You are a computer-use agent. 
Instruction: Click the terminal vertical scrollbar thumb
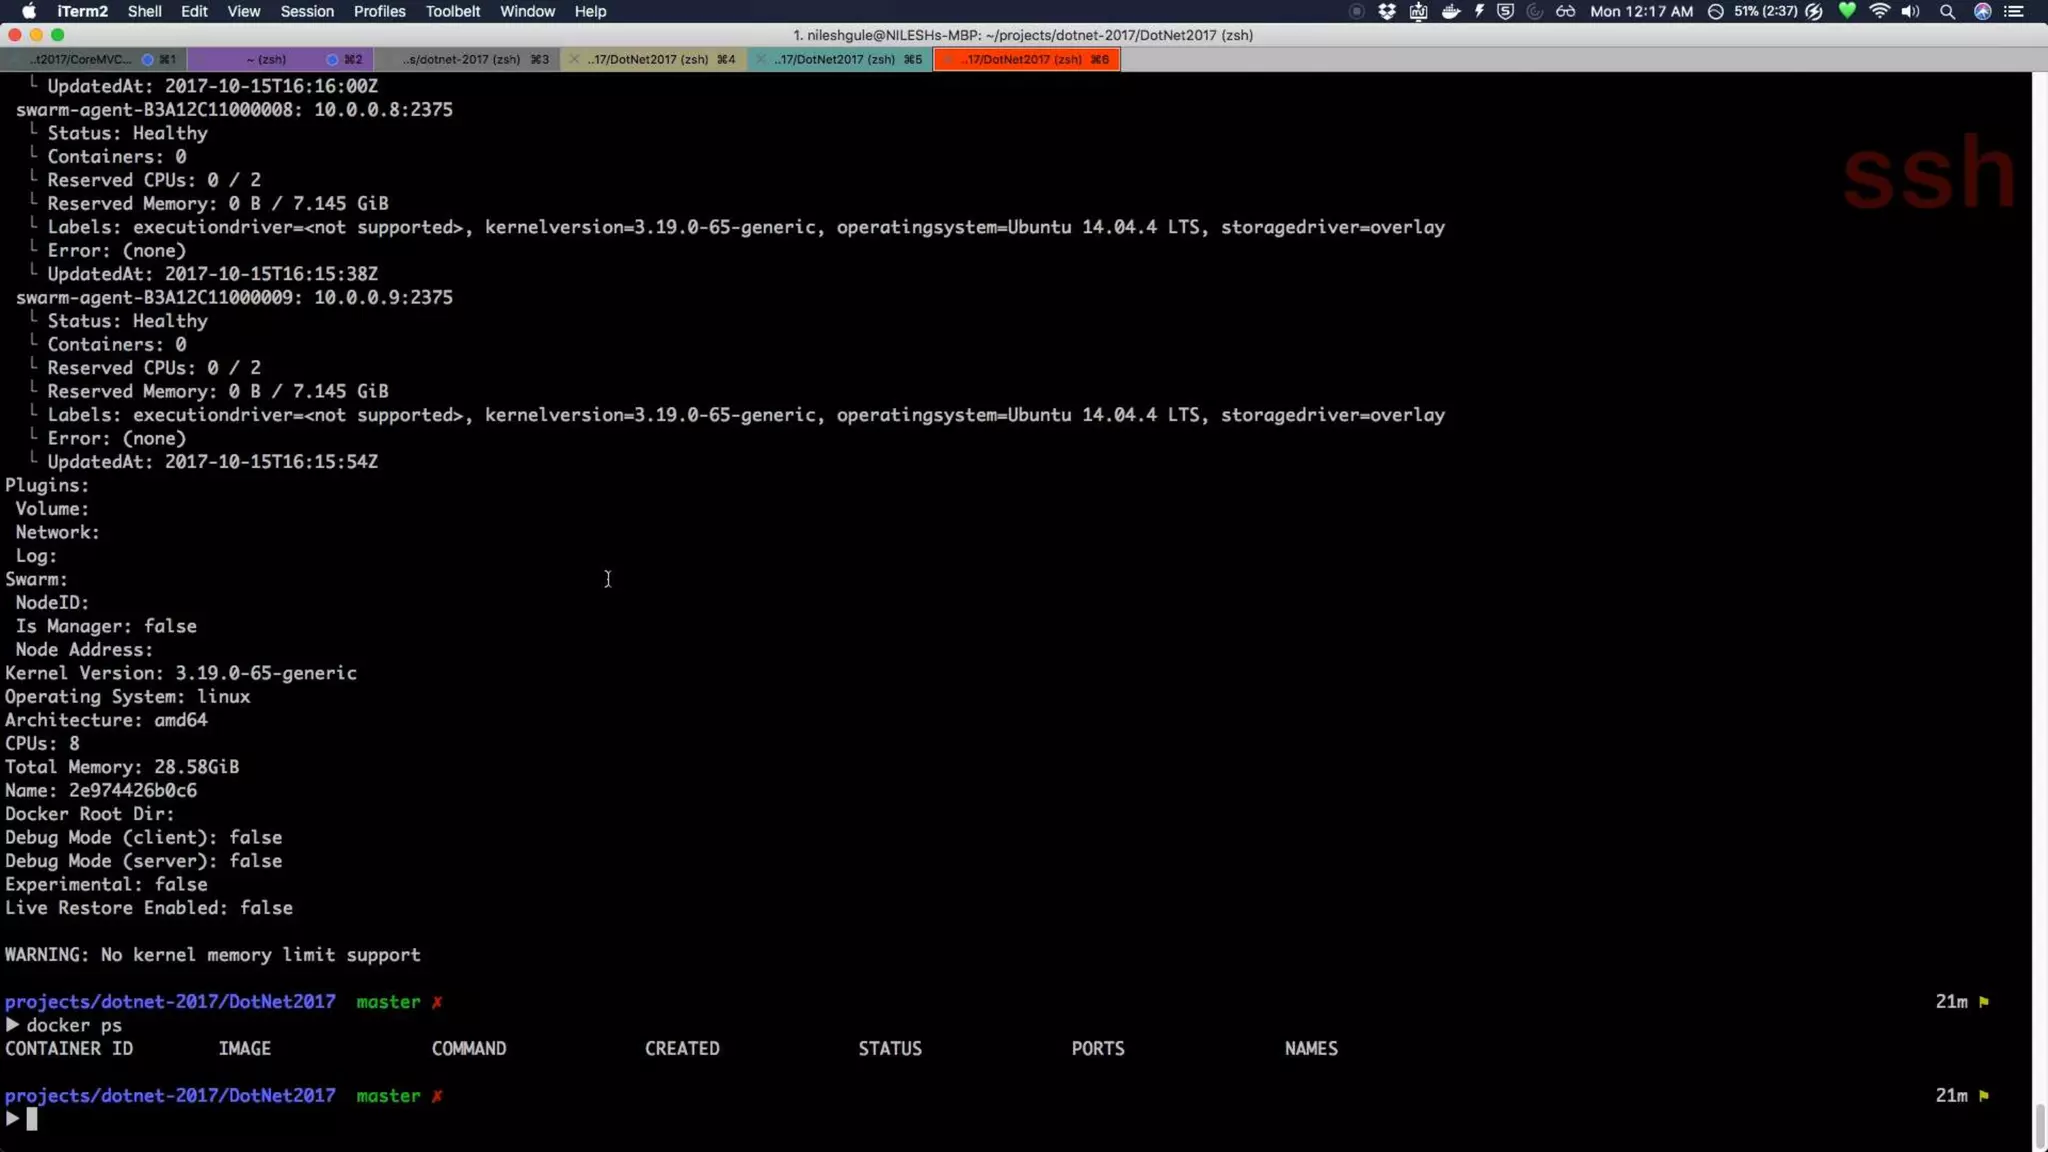click(2039, 1125)
